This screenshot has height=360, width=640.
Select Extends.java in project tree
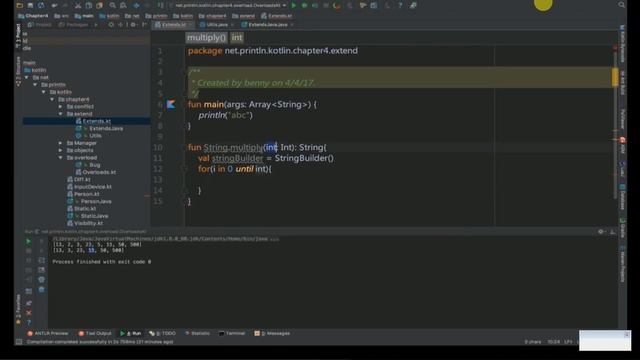[100, 128]
